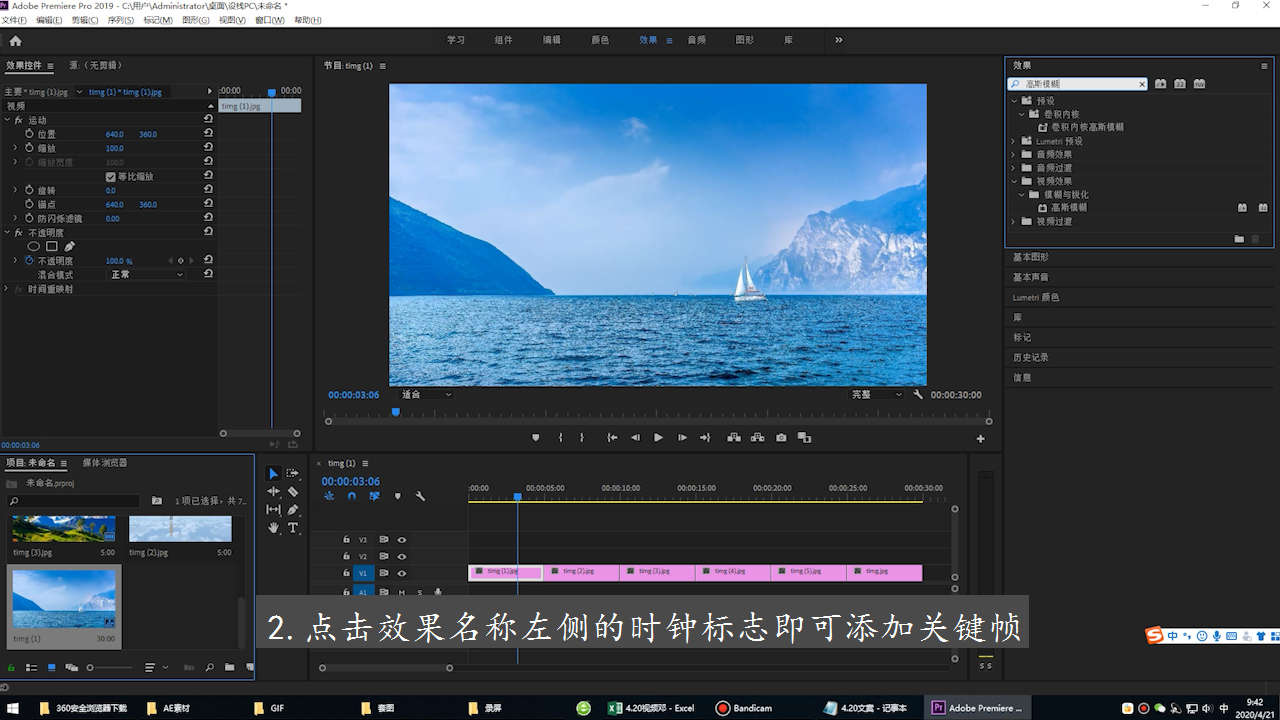Expand the 音频效果 folder
1280x720 pixels.
click(x=1014, y=155)
